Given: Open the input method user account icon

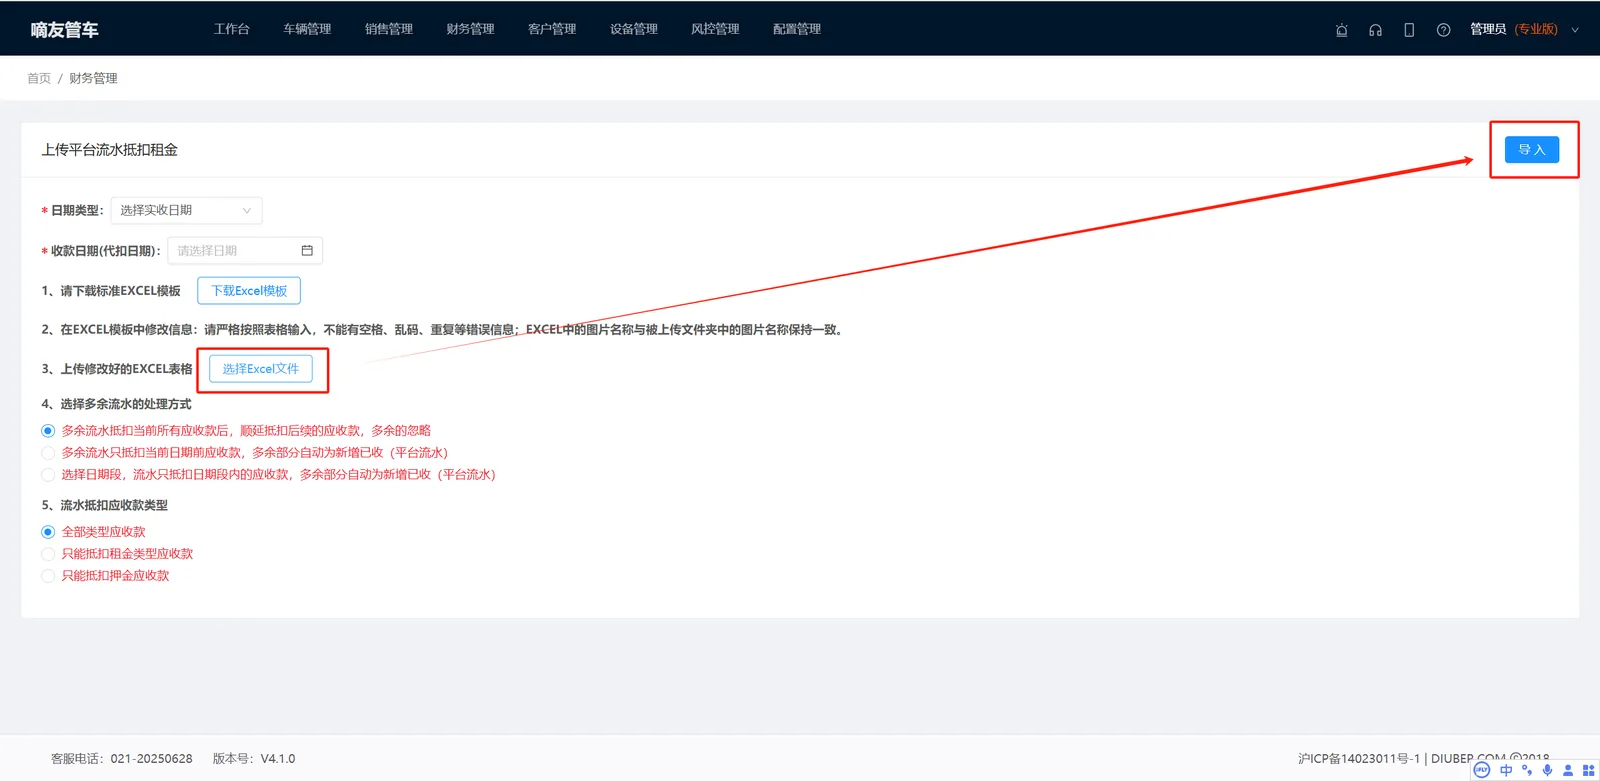Looking at the screenshot, I should pyautogui.click(x=1568, y=770).
